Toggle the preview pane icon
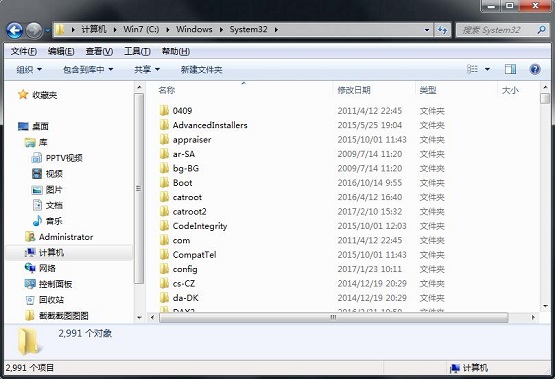Viewport: 555px width, 379px height. [x=510, y=69]
